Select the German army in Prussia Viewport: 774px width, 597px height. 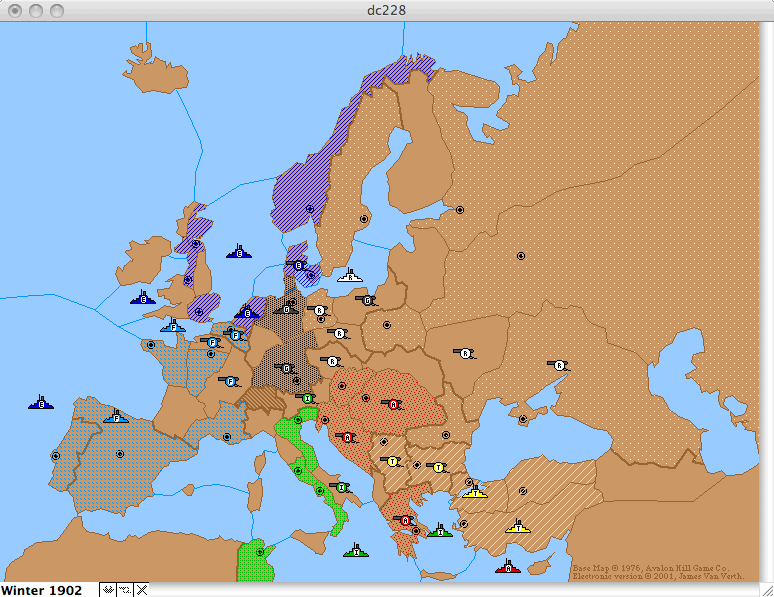[x=367, y=300]
